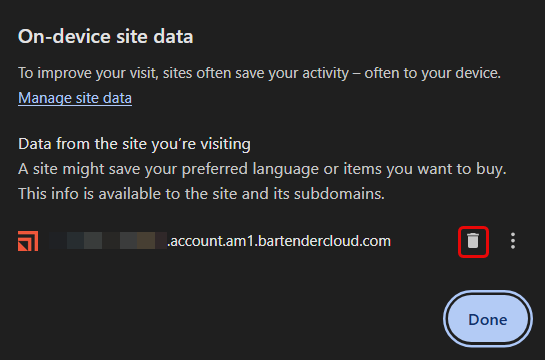Open the three-dot more actions menu
This screenshot has height=360, width=545.
coord(513,241)
